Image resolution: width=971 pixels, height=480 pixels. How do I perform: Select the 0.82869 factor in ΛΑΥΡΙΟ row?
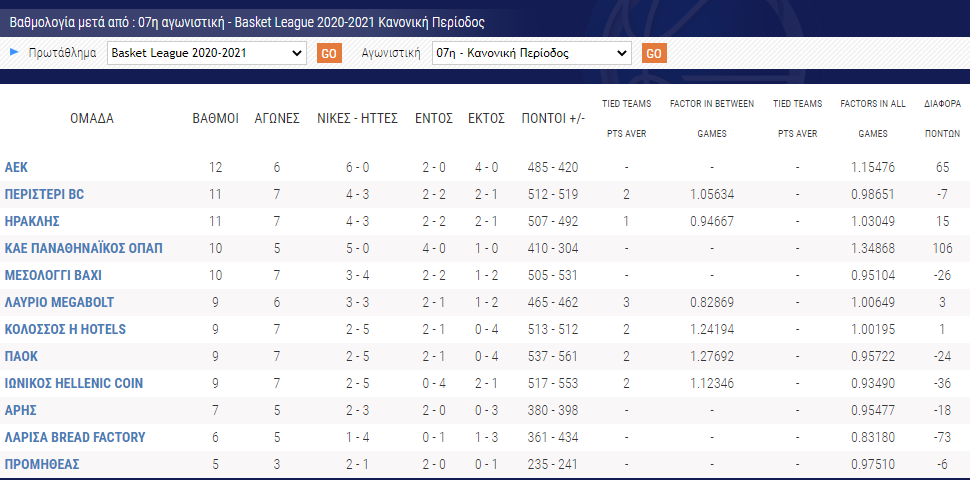[712, 302]
